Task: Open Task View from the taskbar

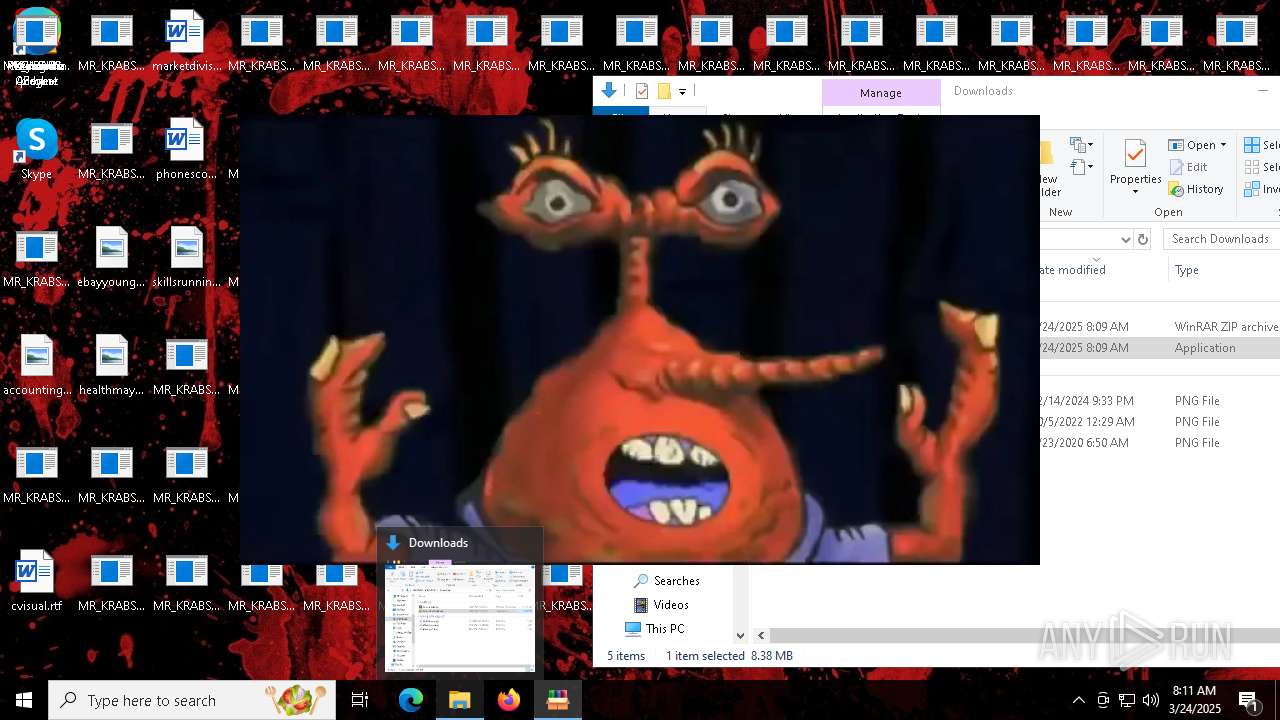Action: pyautogui.click(x=360, y=700)
